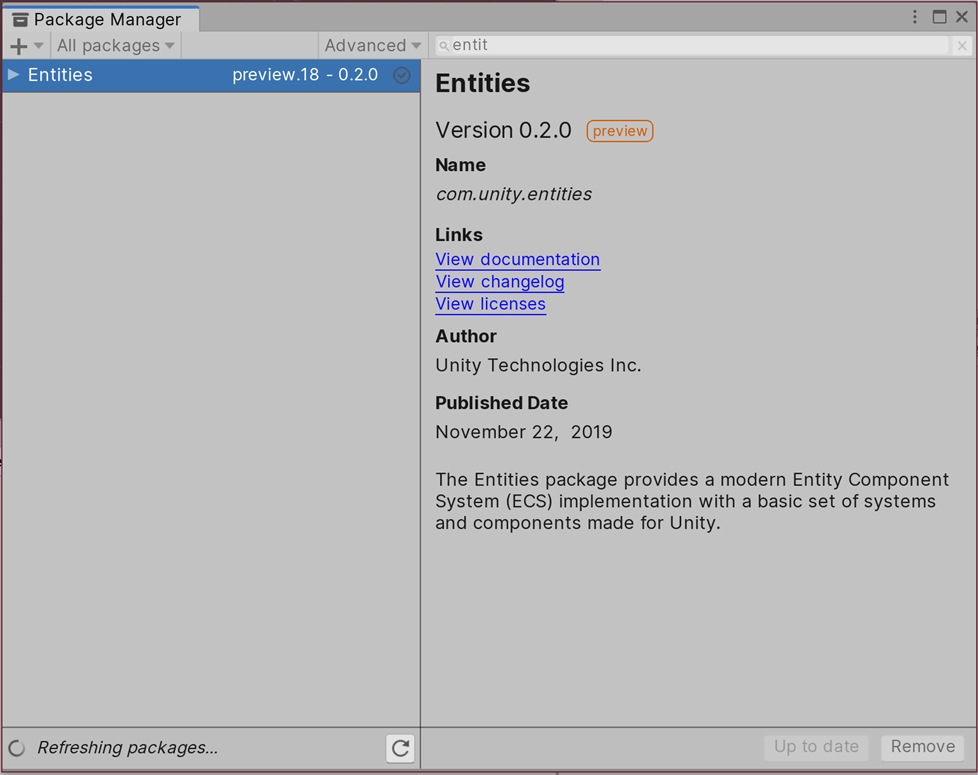Open the All packages filter dropdown

(115, 46)
